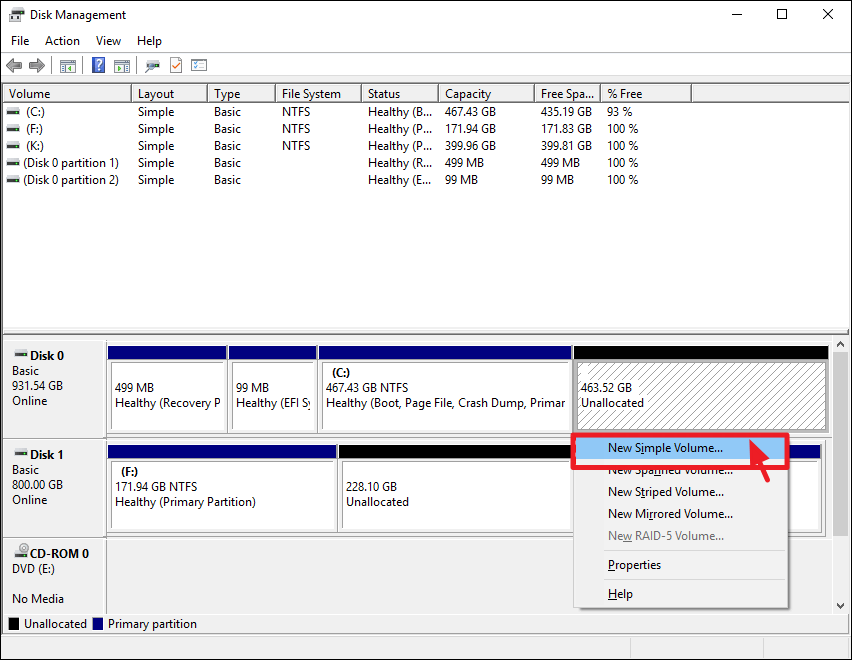Click the blue Primary partition legend swatch
The height and width of the screenshot is (660, 852).
tap(98, 624)
